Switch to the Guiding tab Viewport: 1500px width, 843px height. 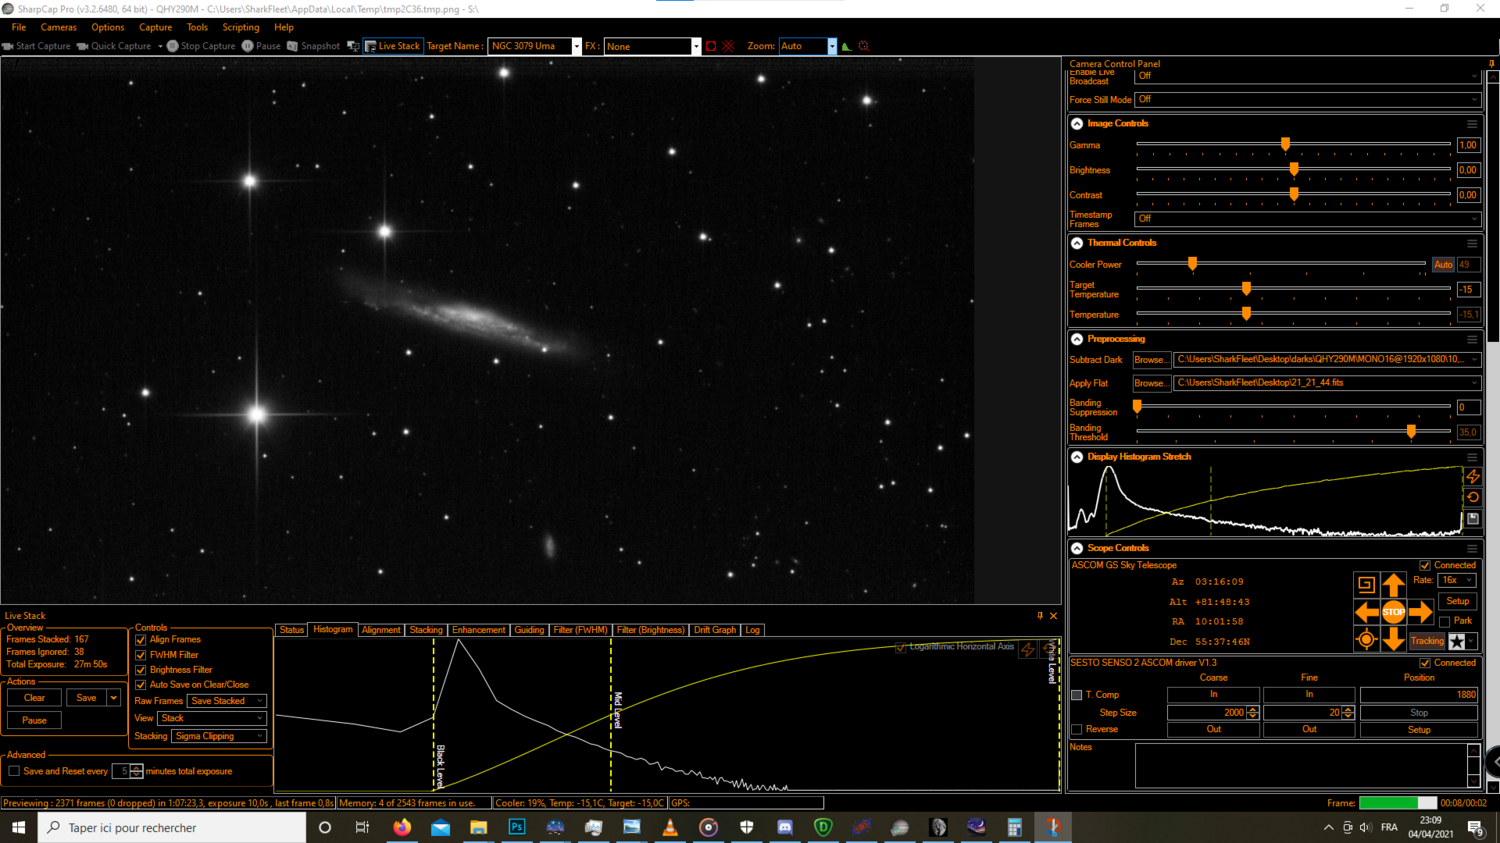click(x=529, y=630)
